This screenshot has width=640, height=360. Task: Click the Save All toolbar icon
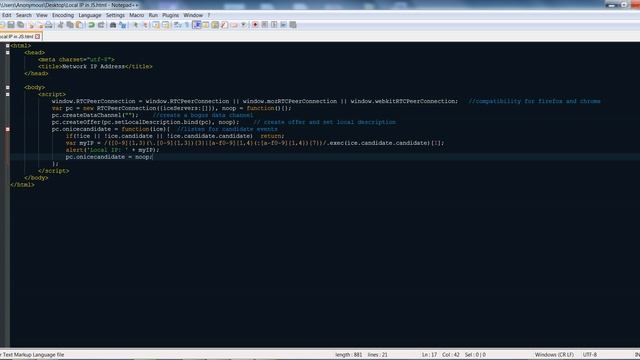click(20, 25)
